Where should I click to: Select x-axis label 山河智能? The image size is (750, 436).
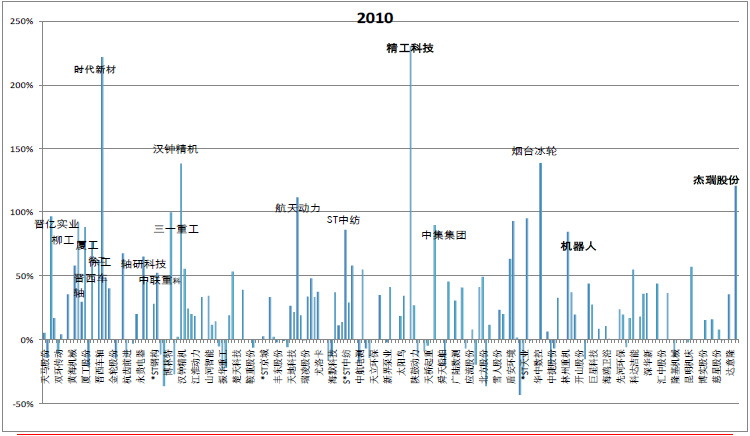pyautogui.click(x=210, y=367)
